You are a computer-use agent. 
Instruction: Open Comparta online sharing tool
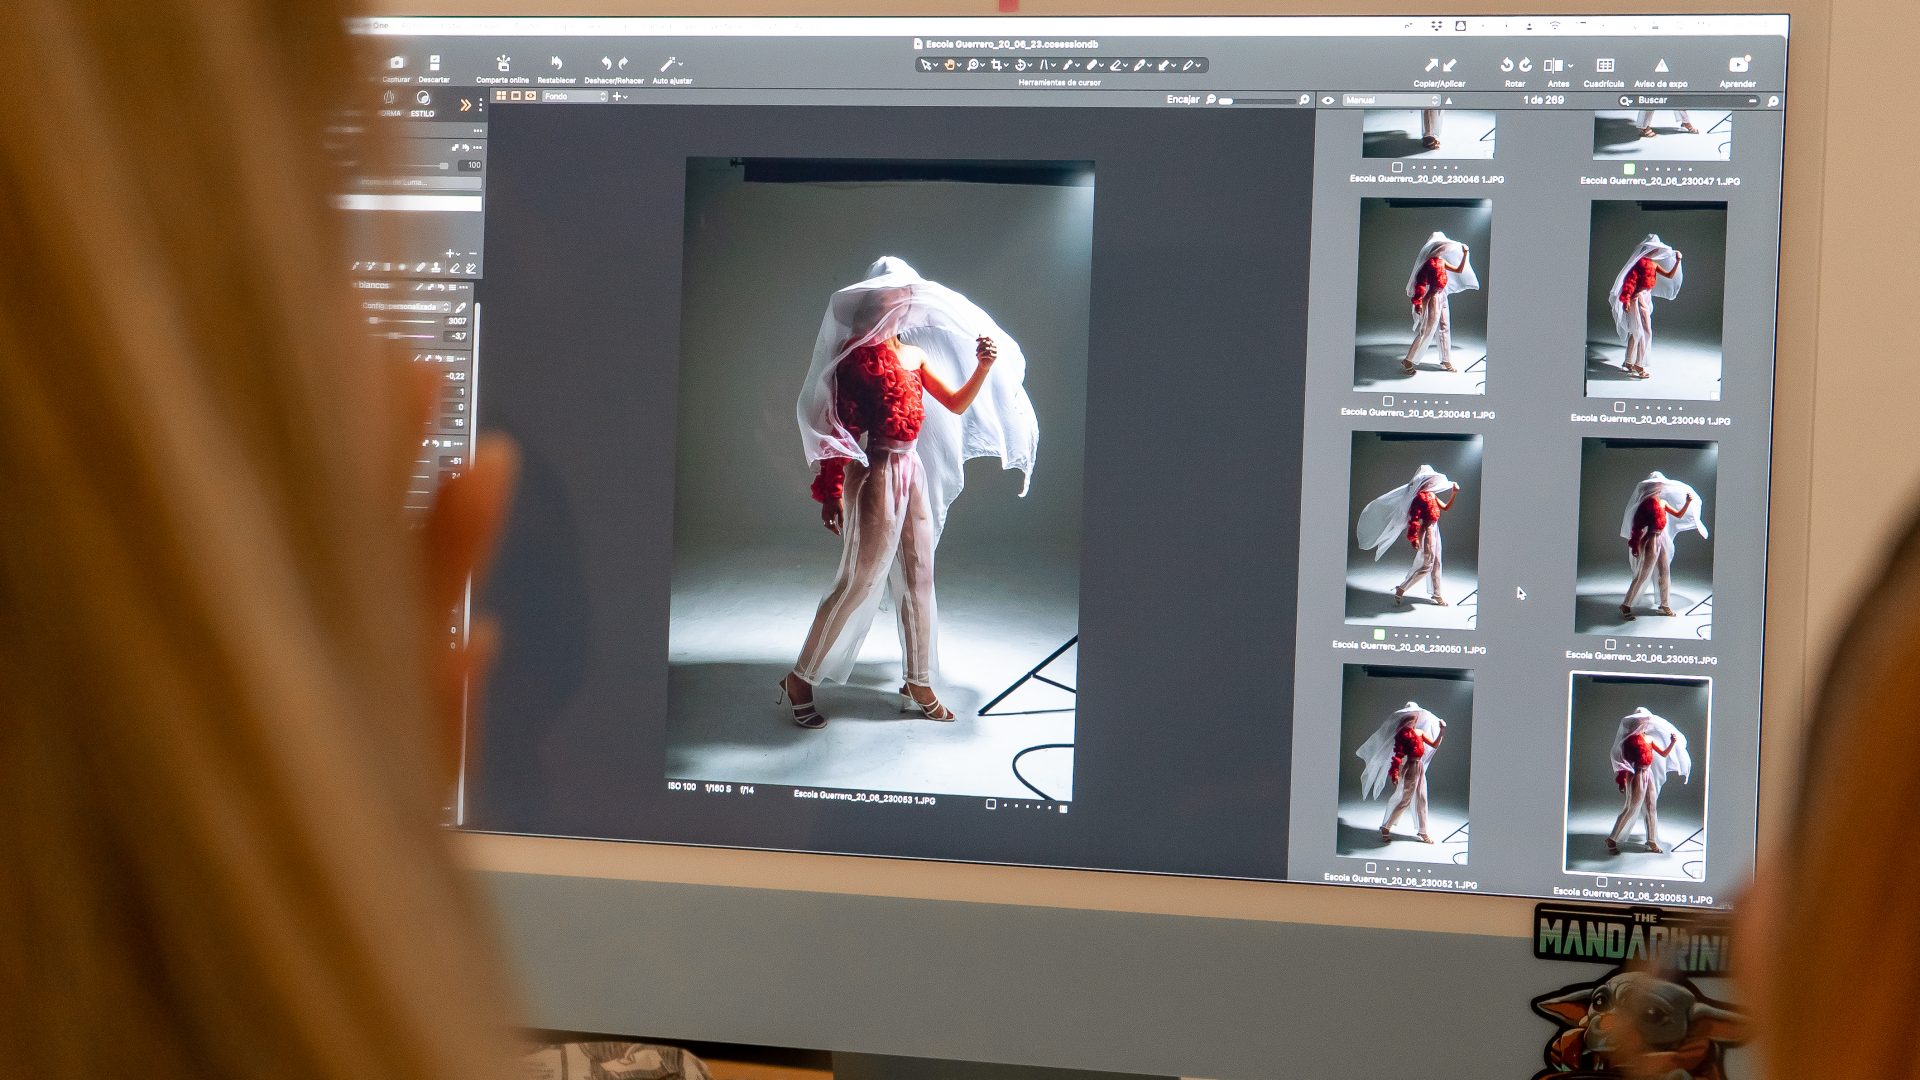click(x=503, y=63)
